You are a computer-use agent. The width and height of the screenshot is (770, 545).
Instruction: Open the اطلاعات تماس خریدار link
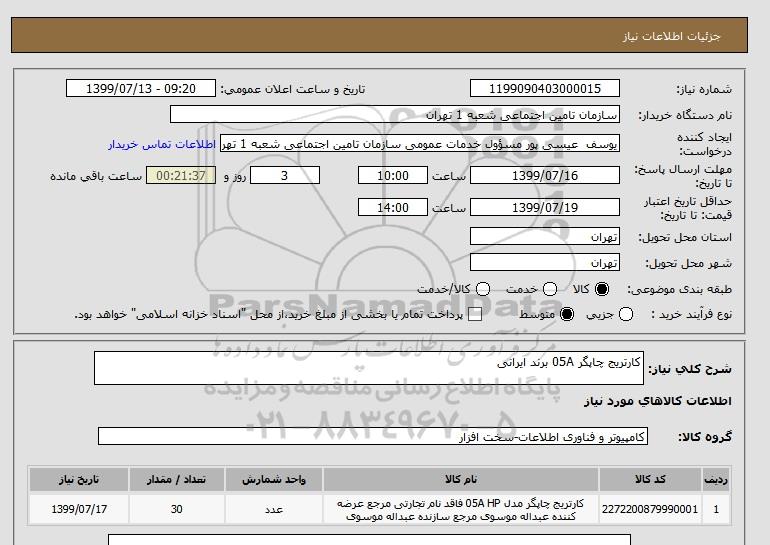[162, 145]
